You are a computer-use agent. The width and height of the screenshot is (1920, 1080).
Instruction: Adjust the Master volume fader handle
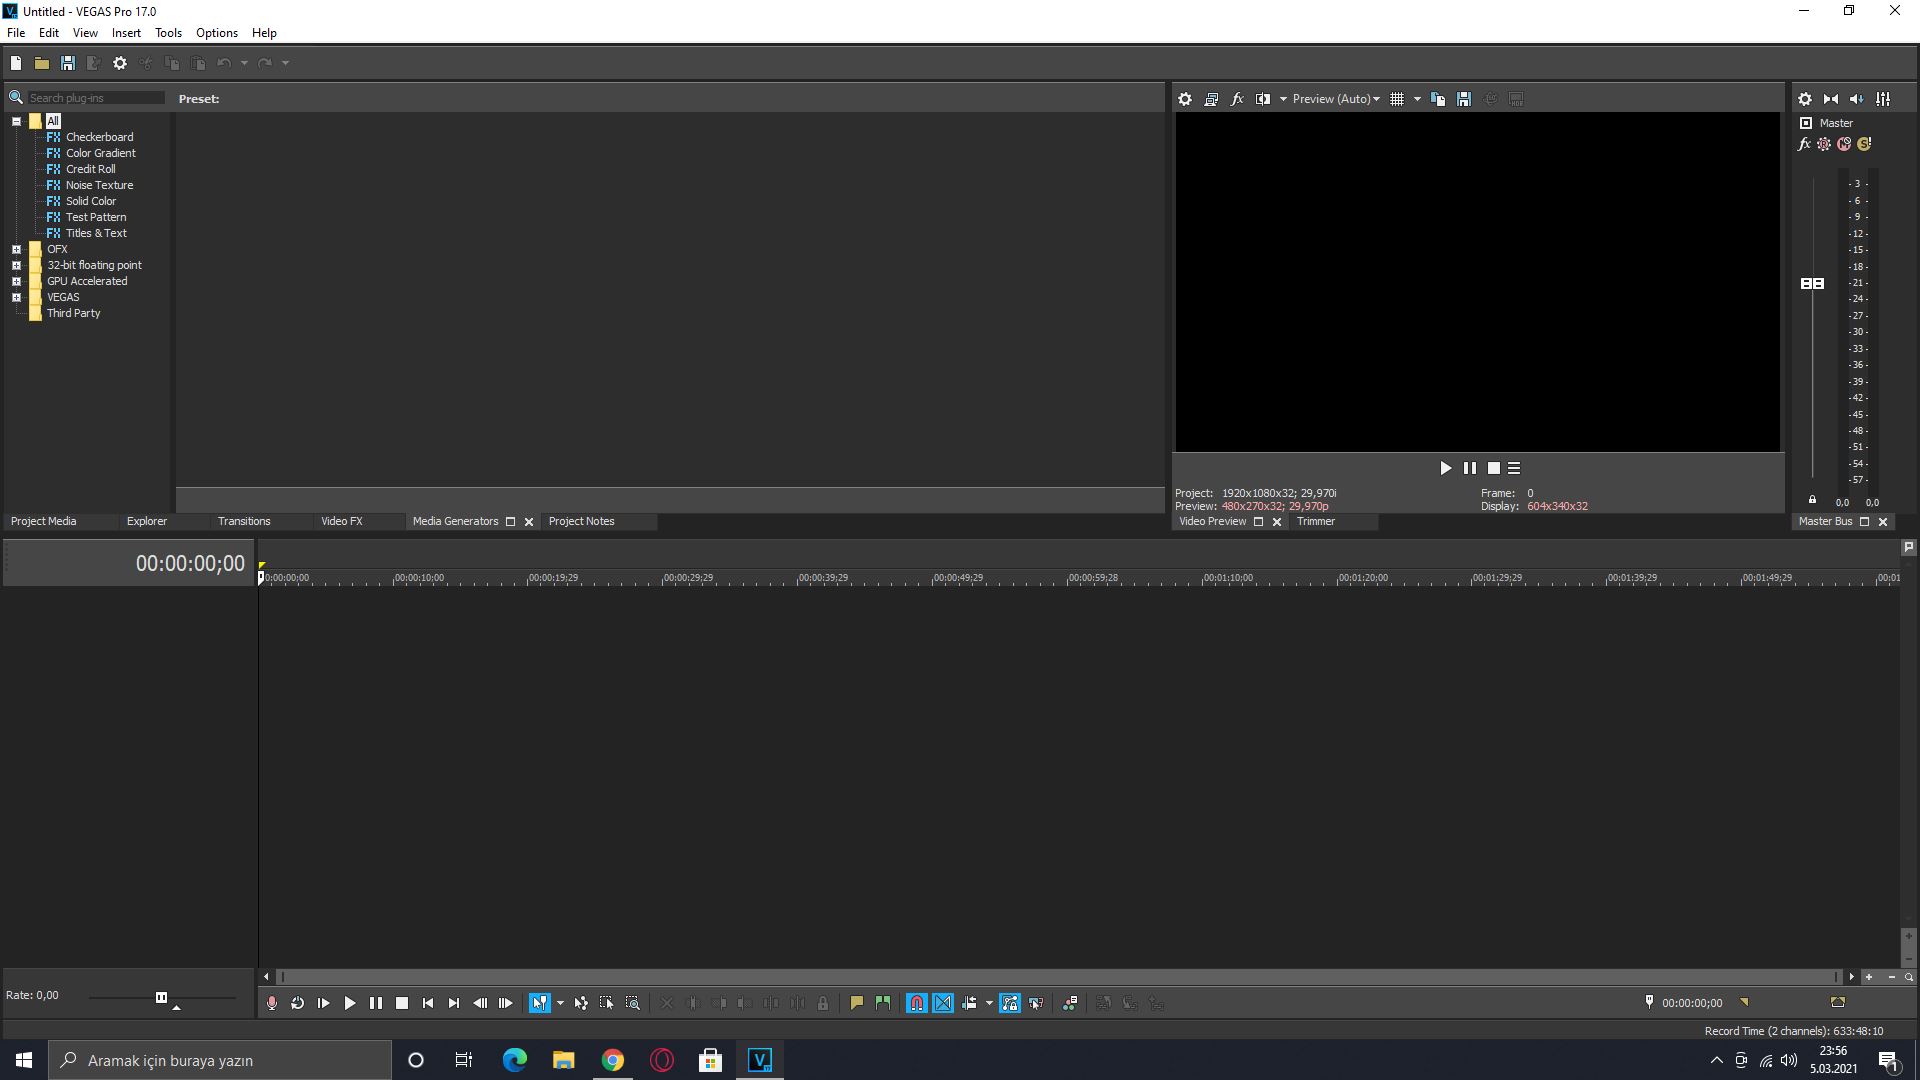[x=1812, y=284]
